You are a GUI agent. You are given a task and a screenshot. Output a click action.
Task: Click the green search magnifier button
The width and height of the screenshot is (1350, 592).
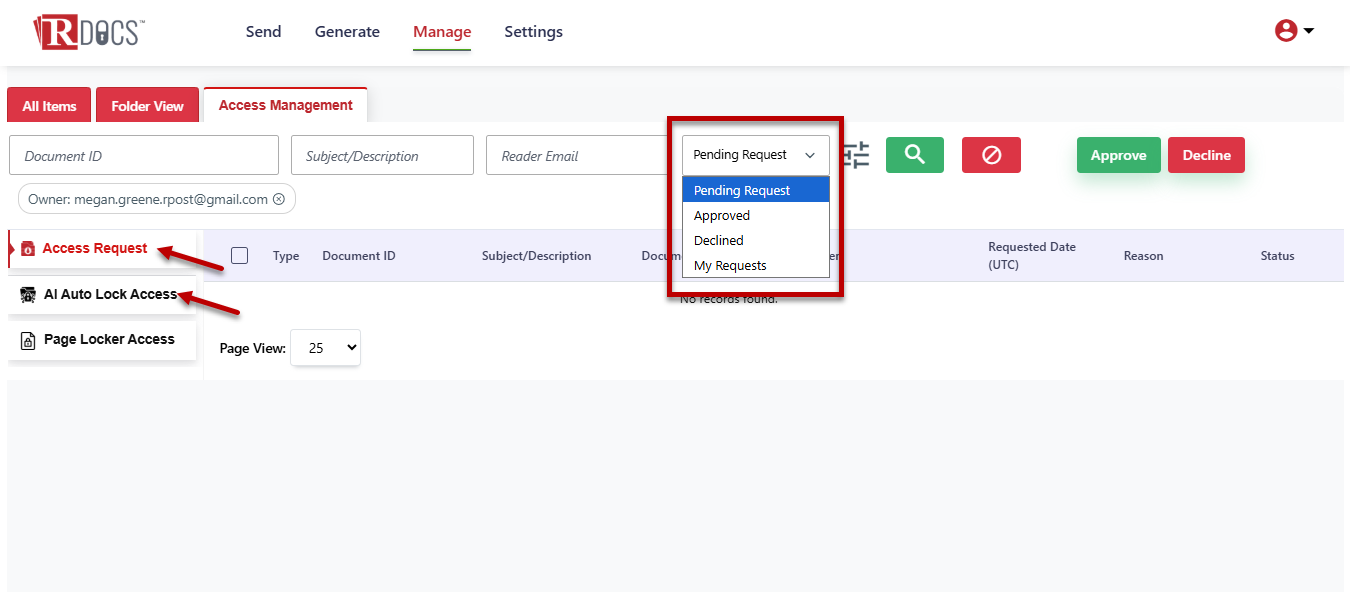[x=914, y=155]
